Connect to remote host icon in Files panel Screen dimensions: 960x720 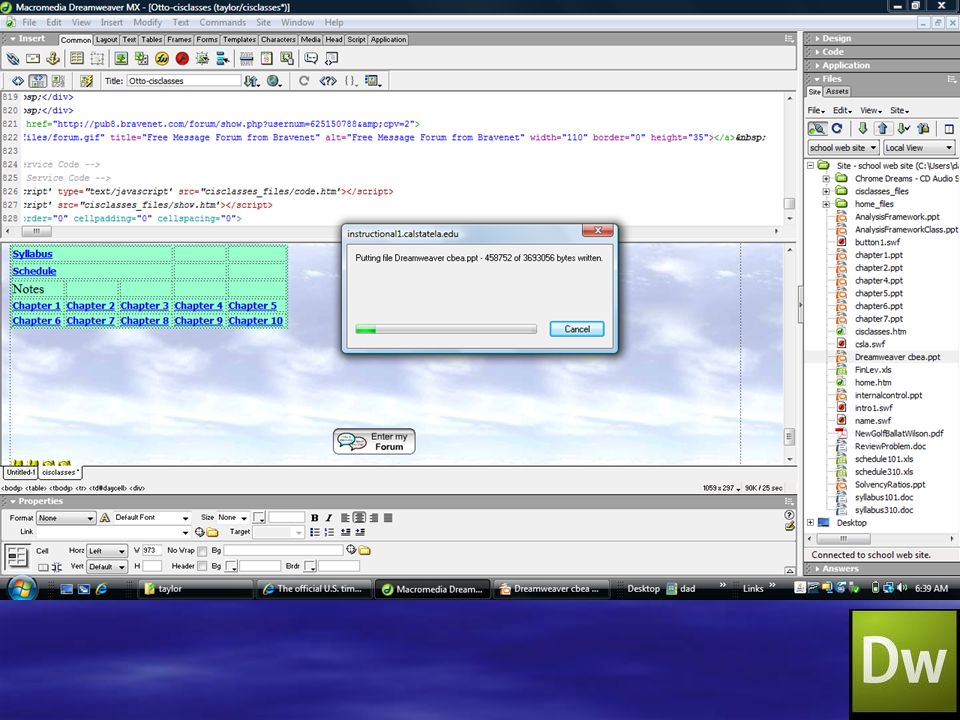pyautogui.click(x=817, y=129)
